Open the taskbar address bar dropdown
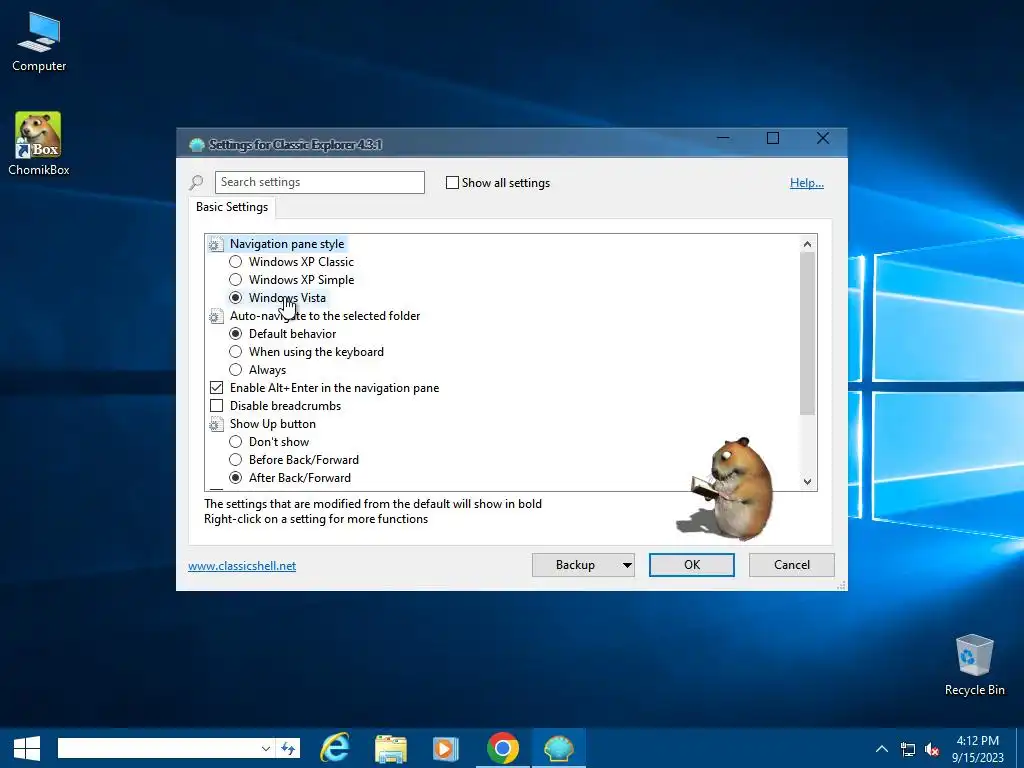The width and height of the screenshot is (1024, 768). pos(266,748)
